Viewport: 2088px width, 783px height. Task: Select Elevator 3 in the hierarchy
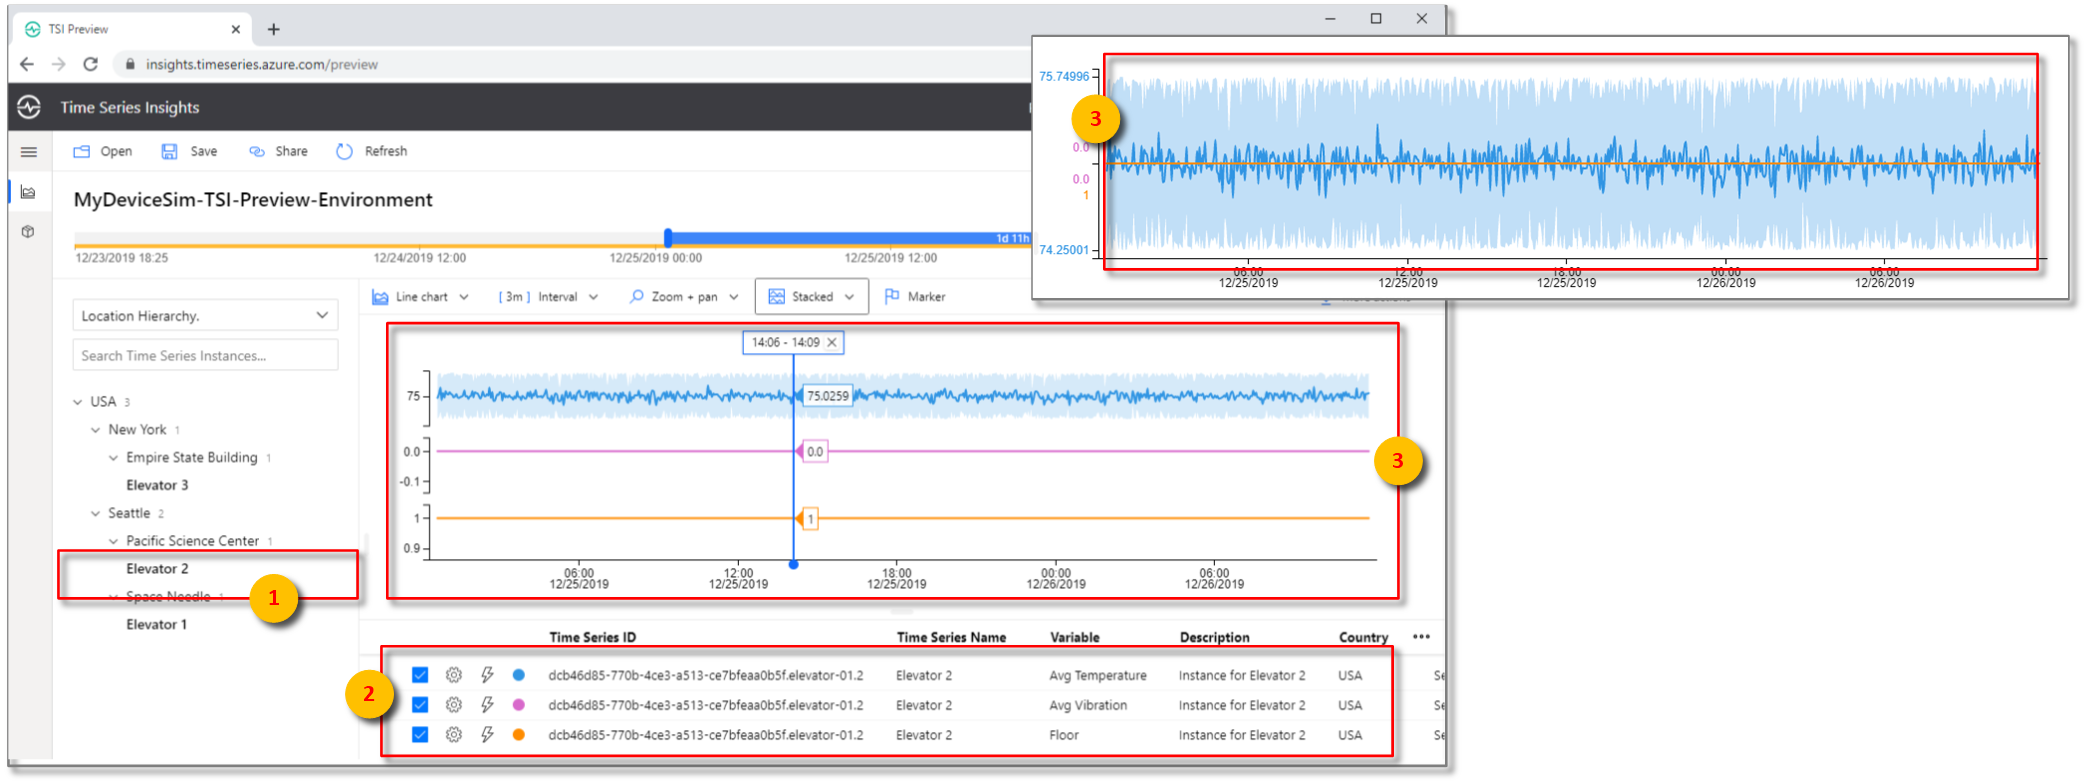coord(157,485)
